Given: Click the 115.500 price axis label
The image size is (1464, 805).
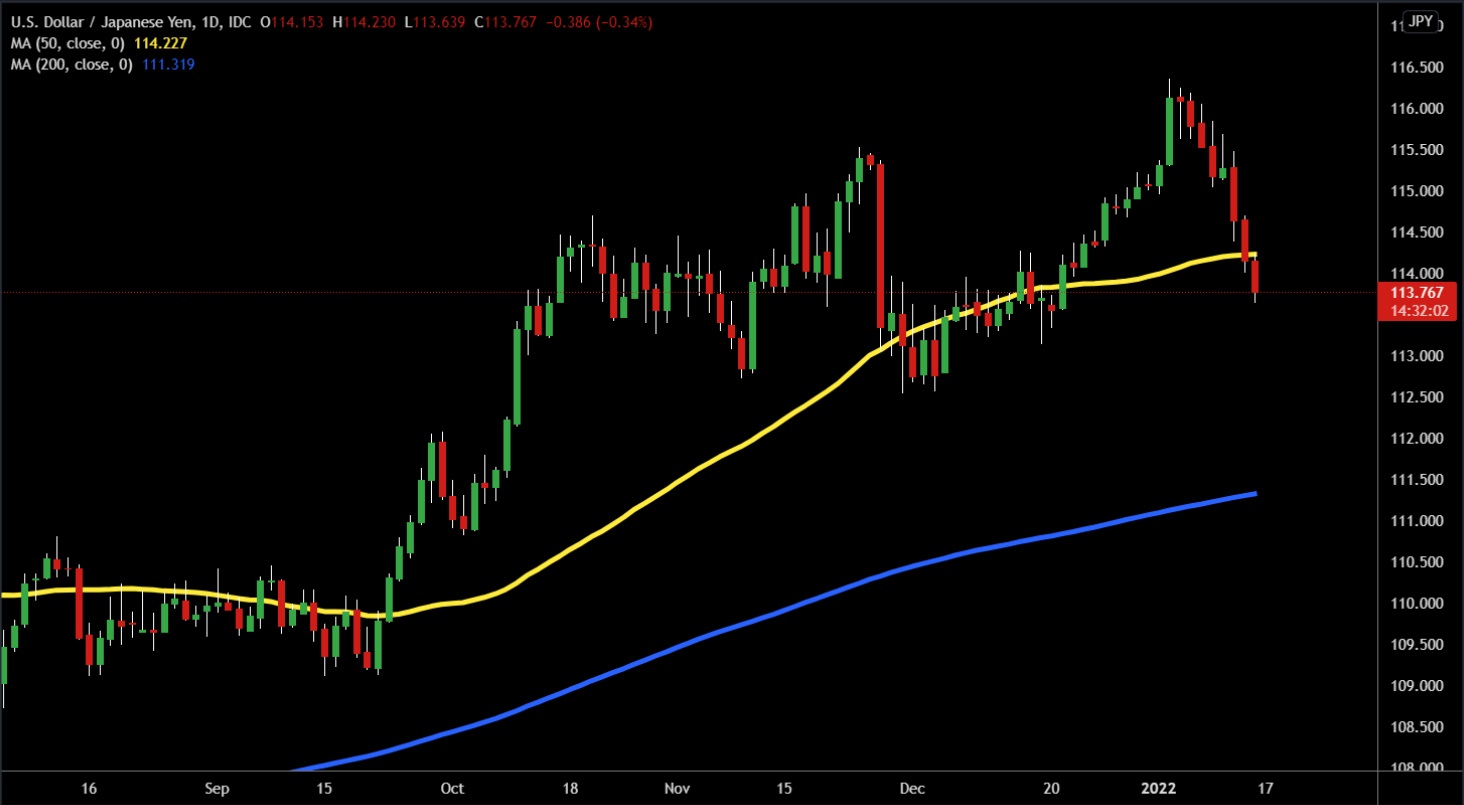Looking at the screenshot, I should click(1415, 149).
